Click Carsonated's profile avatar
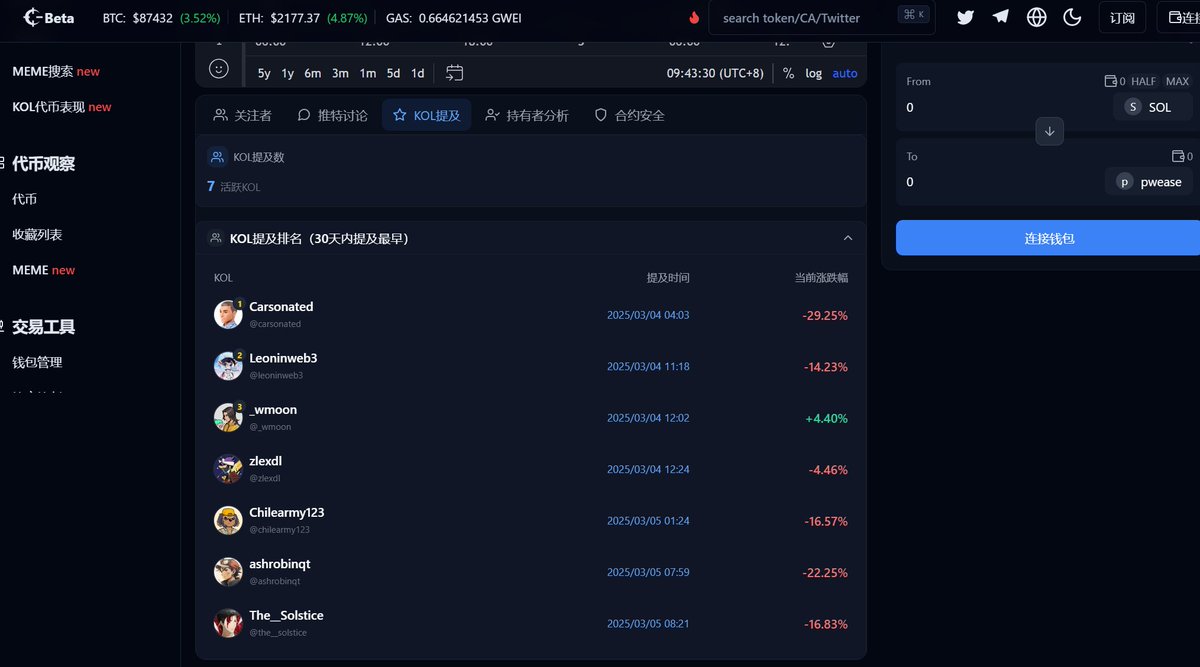The height and width of the screenshot is (667, 1200). tap(228, 315)
